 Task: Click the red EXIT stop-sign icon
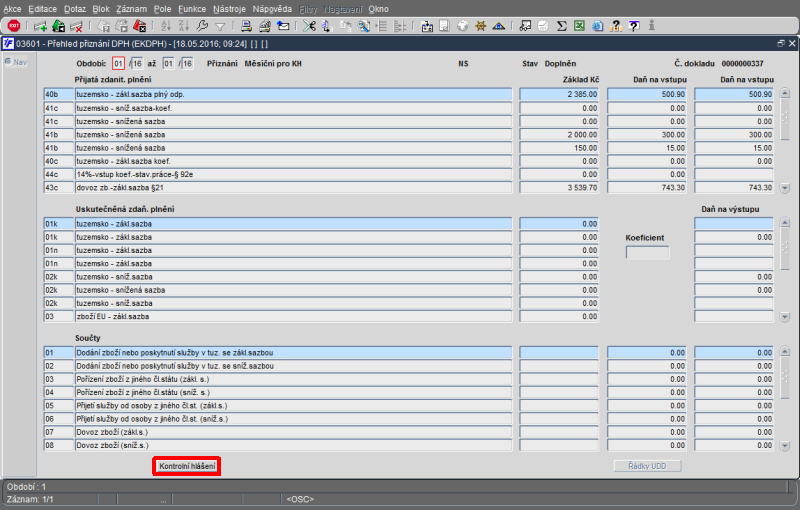click(14, 26)
